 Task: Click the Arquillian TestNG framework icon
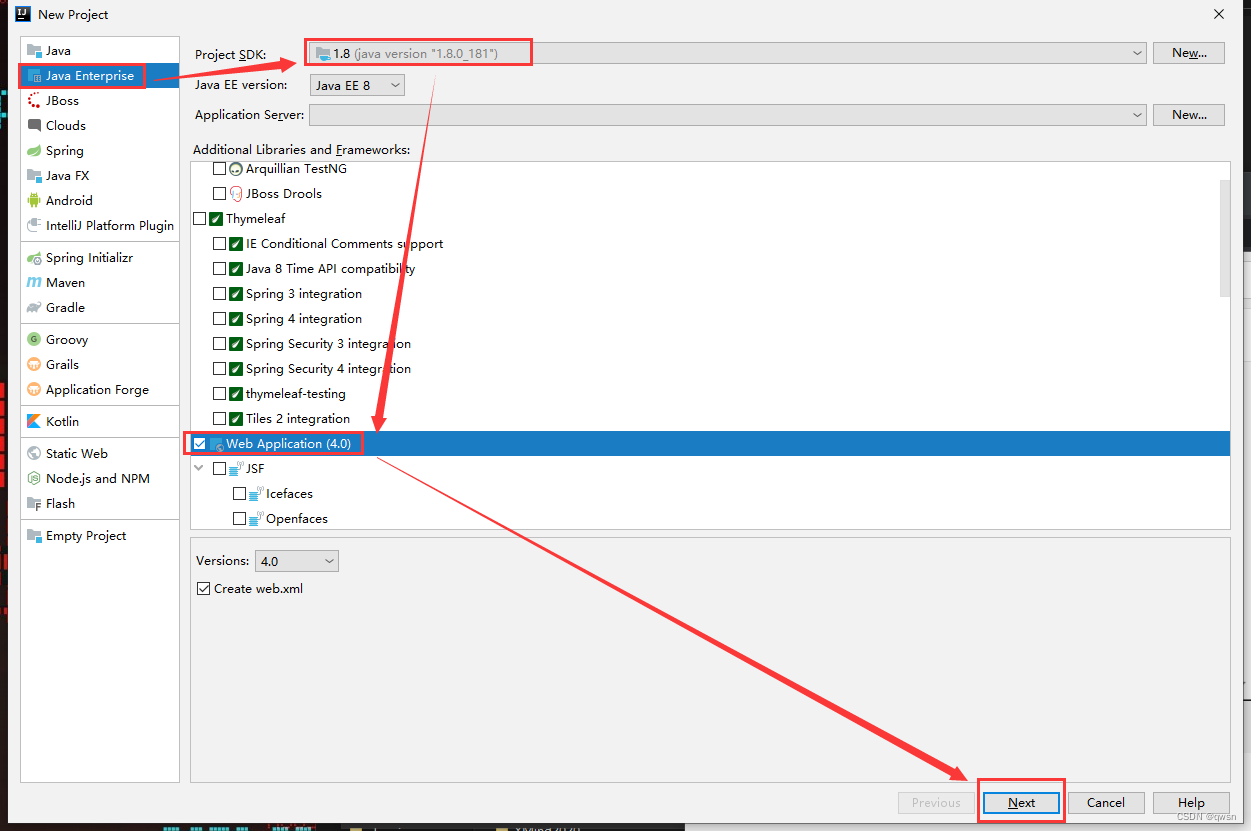(x=236, y=169)
